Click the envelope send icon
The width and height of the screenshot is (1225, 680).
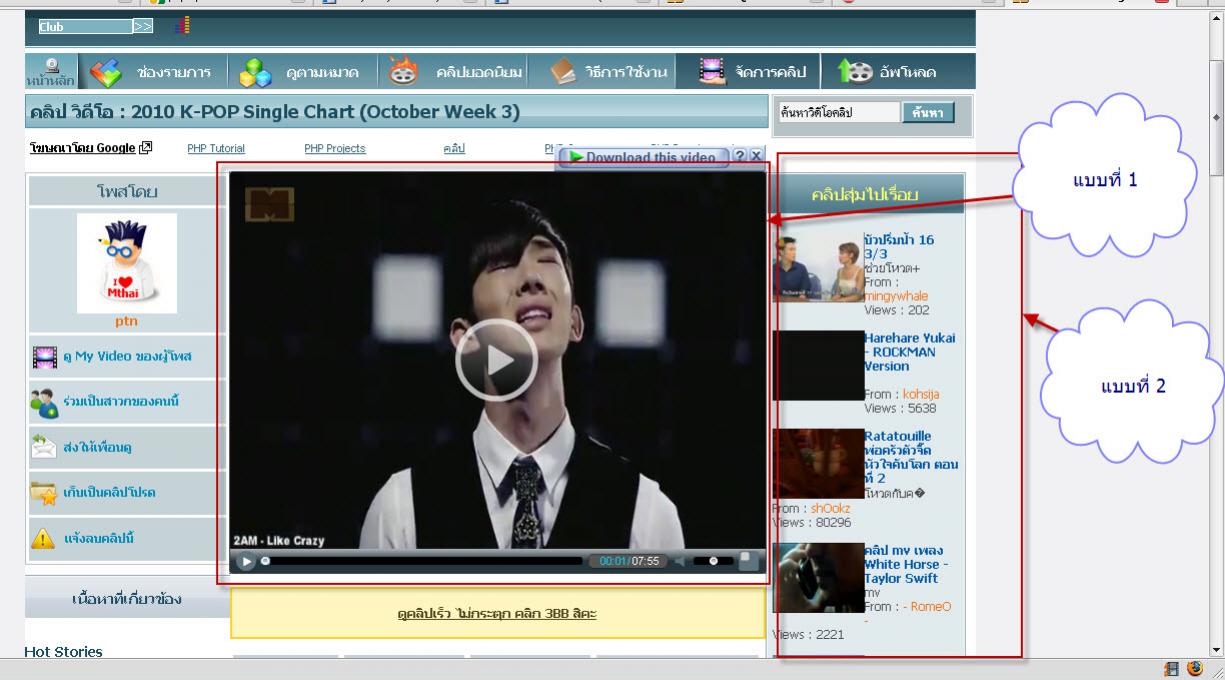click(44, 447)
